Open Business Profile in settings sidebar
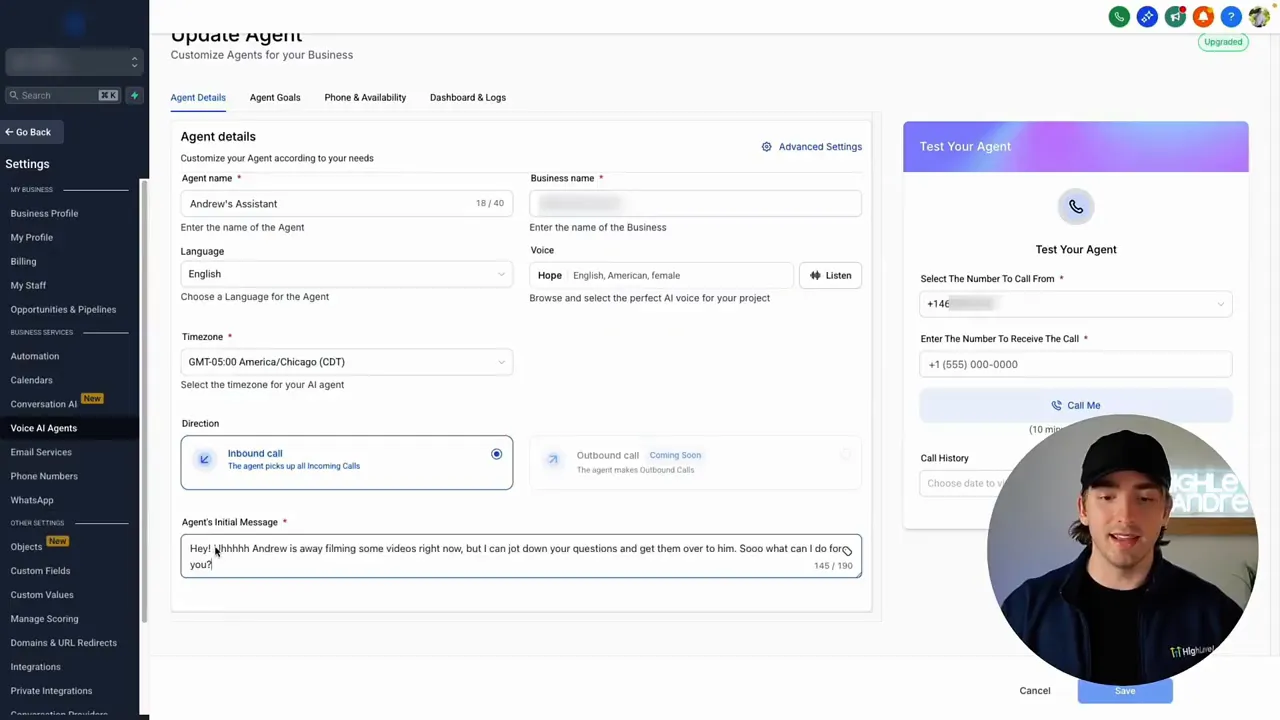Screen dimensions: 1280x720 click(44, 213)
